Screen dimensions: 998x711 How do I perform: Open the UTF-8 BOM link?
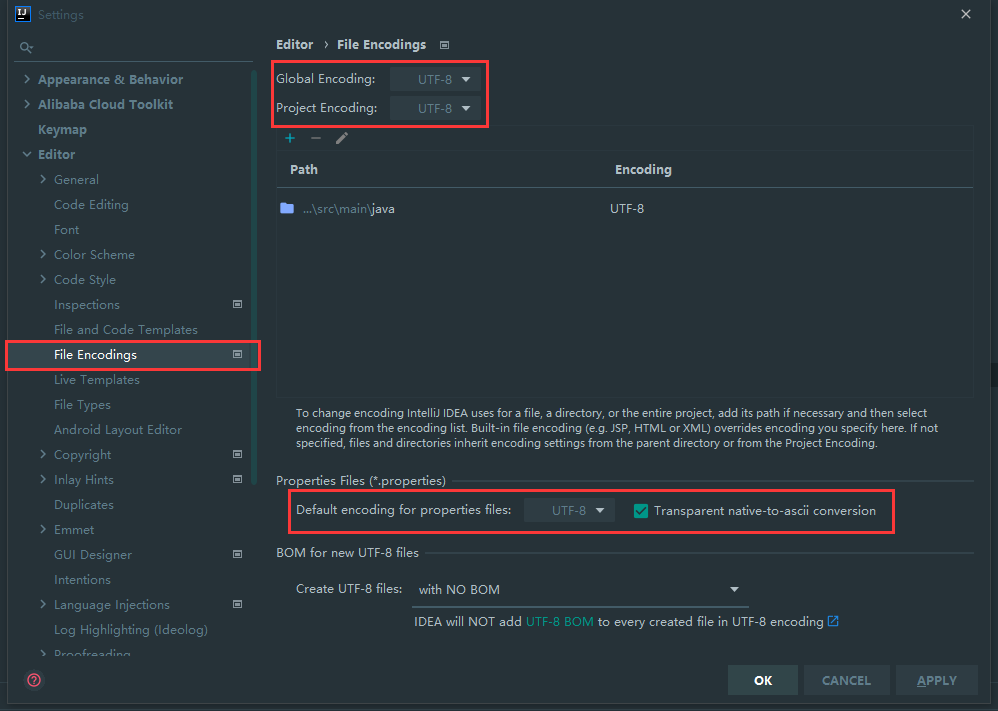click(x=559, y=621)
